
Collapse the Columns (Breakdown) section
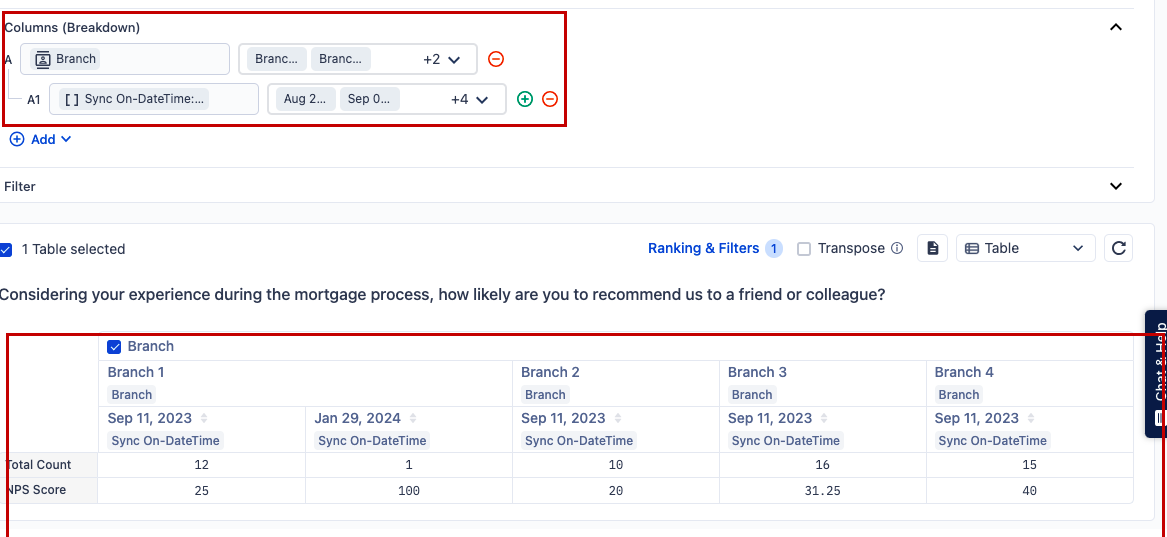(1116, 27)
